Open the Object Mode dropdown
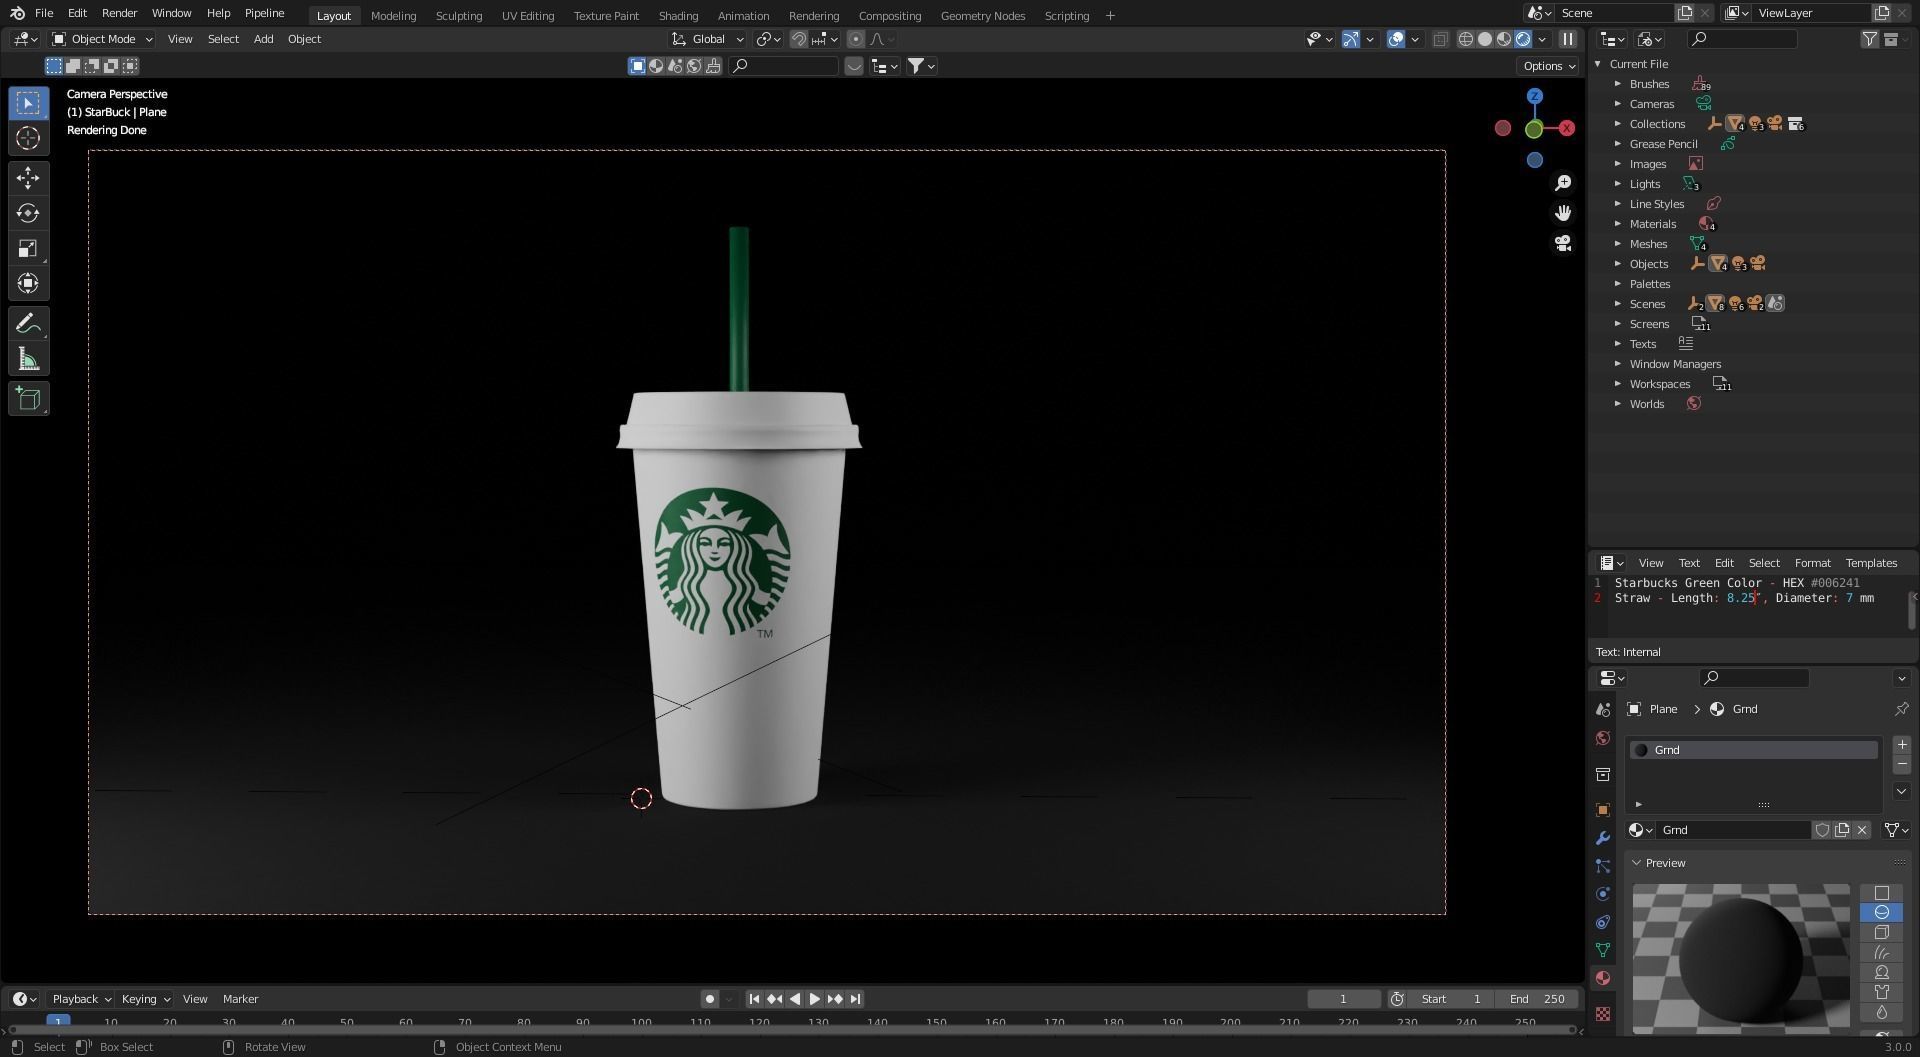Screen dimensions: 1920x1057 point(102,39)
